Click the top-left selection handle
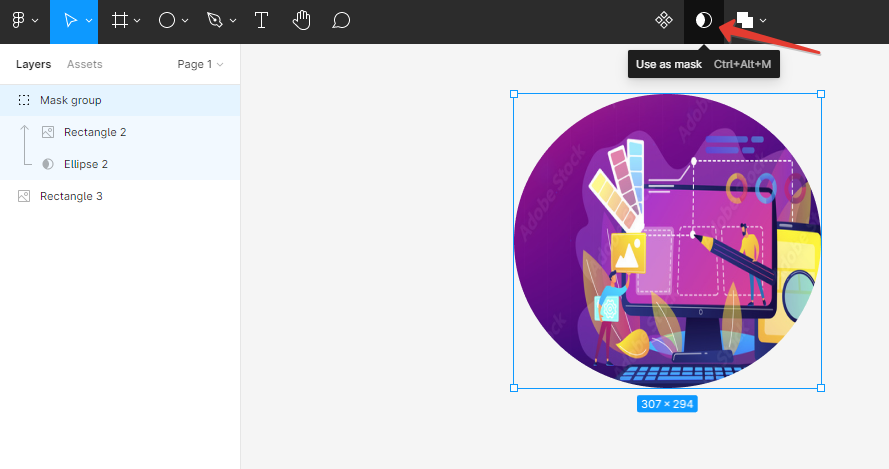The image size is (889, 469). pyautogui.click(x=514, y=94)
